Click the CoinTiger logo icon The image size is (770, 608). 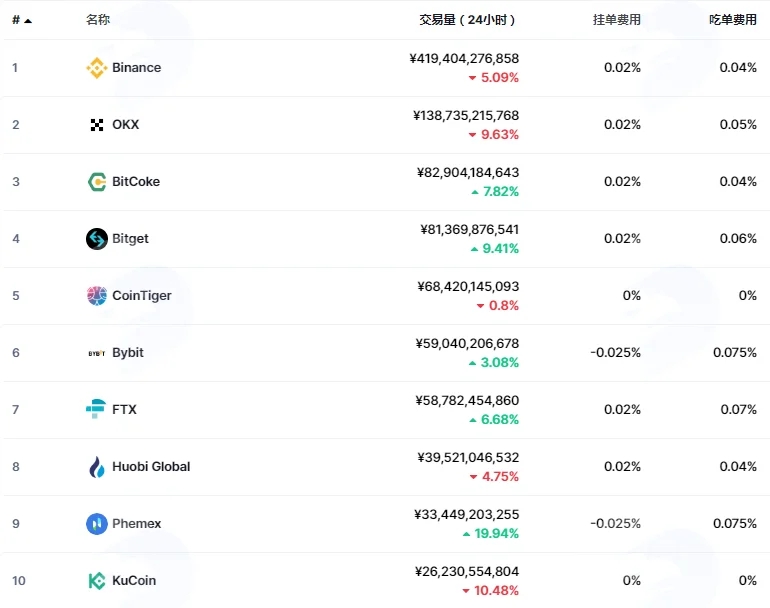coord(97,296)
